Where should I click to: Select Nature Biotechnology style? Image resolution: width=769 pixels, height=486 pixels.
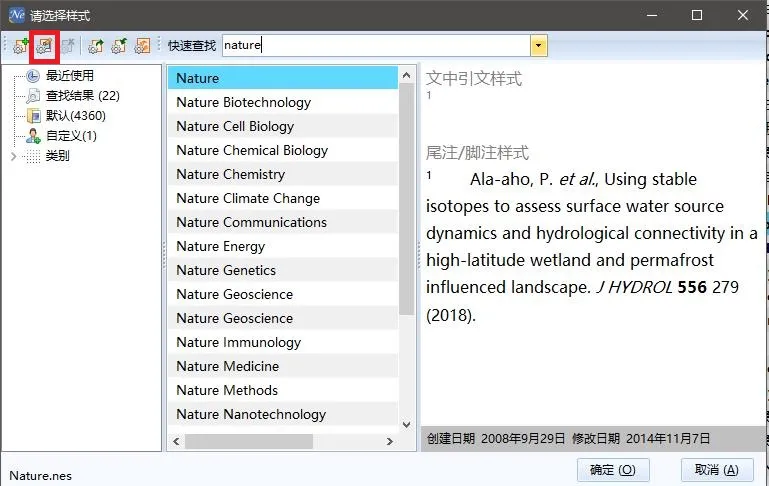tap(283, 102)
